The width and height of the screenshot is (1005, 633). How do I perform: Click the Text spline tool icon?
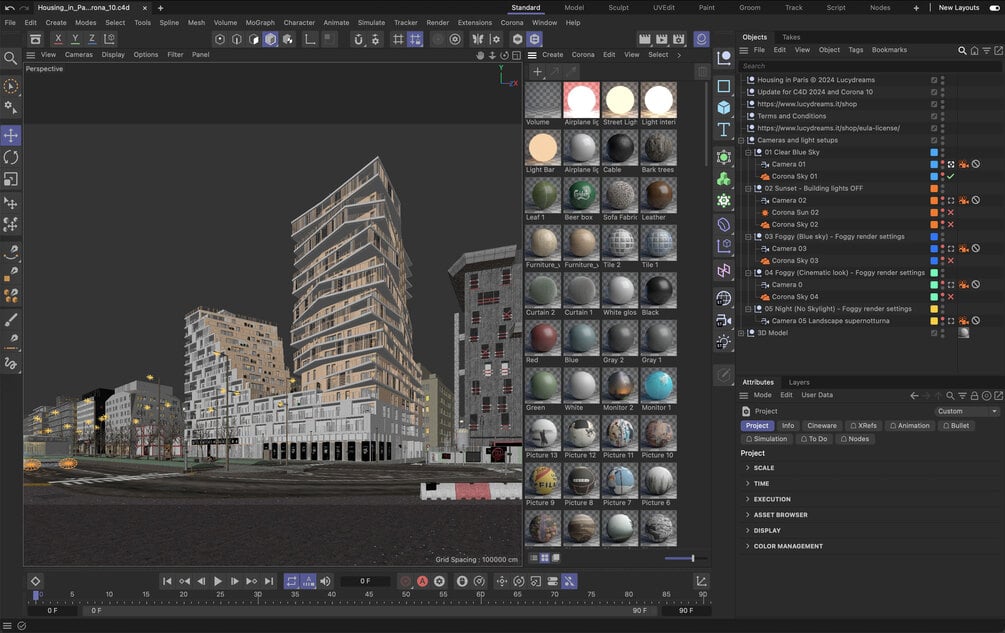coord(723,130)
